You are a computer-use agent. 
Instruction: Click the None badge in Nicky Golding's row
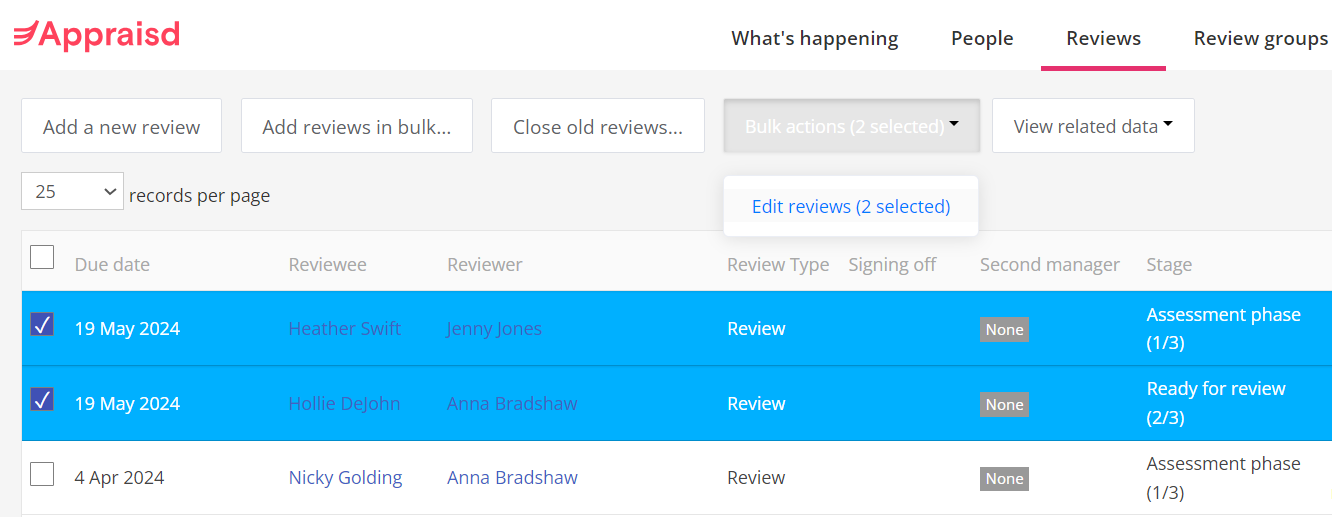click(1004, 479)
